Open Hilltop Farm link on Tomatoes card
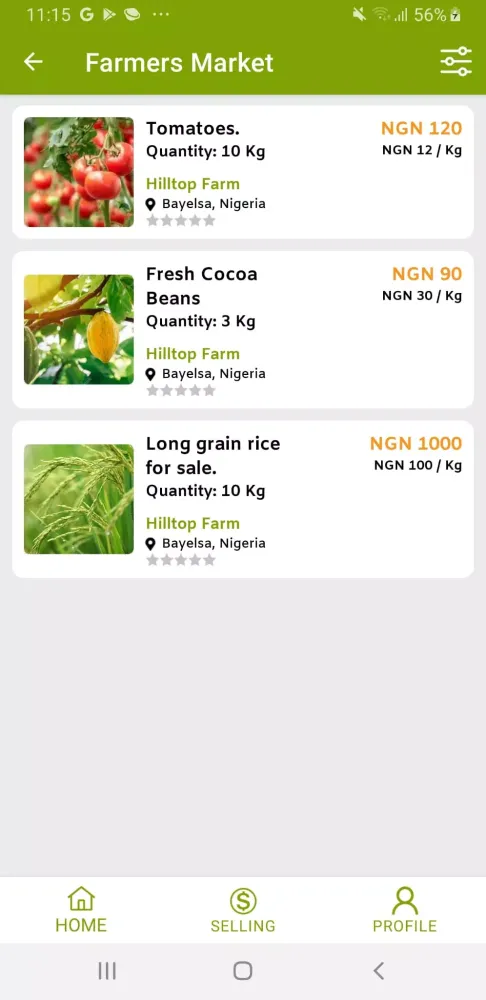The width and height of the screenshot is (486, 1000). coord(193,184)
